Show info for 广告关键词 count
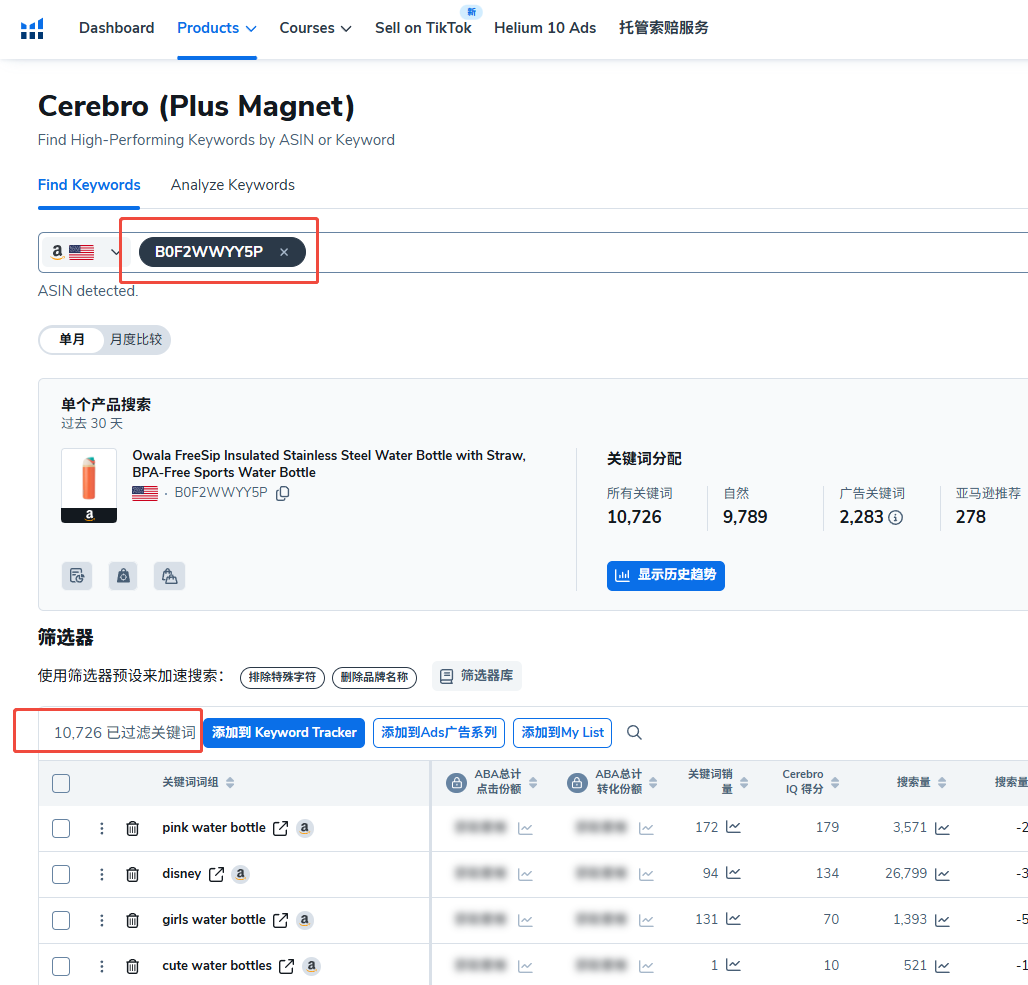Image resolution: width=1028 pixels, height=985 pixels. (x=896, y=518)
